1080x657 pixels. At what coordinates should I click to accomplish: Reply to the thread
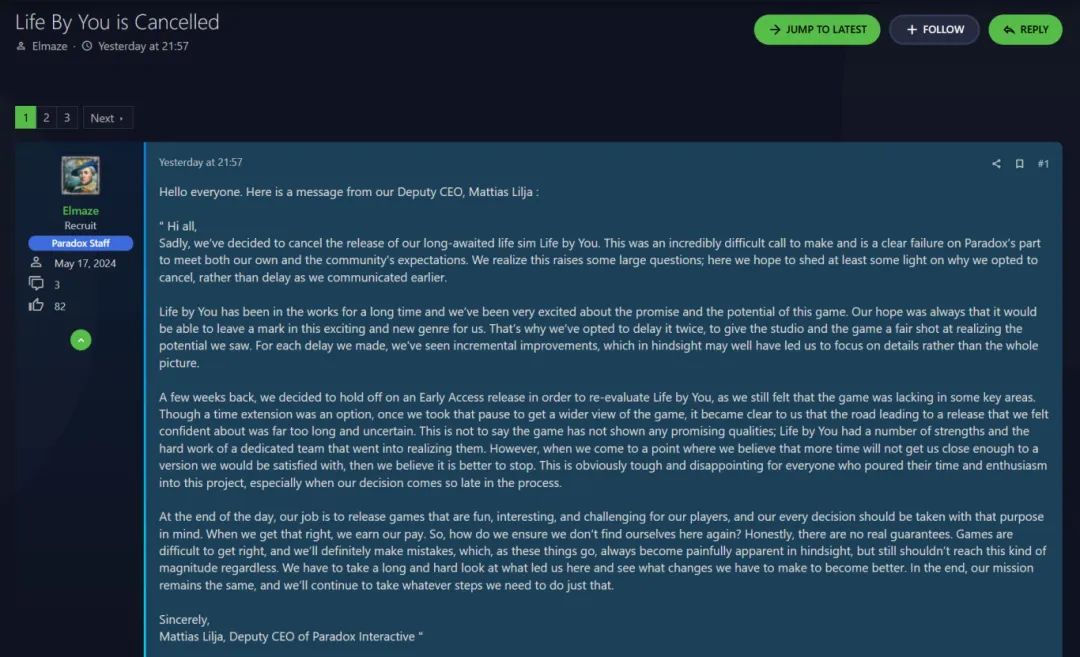point(1025,30)
